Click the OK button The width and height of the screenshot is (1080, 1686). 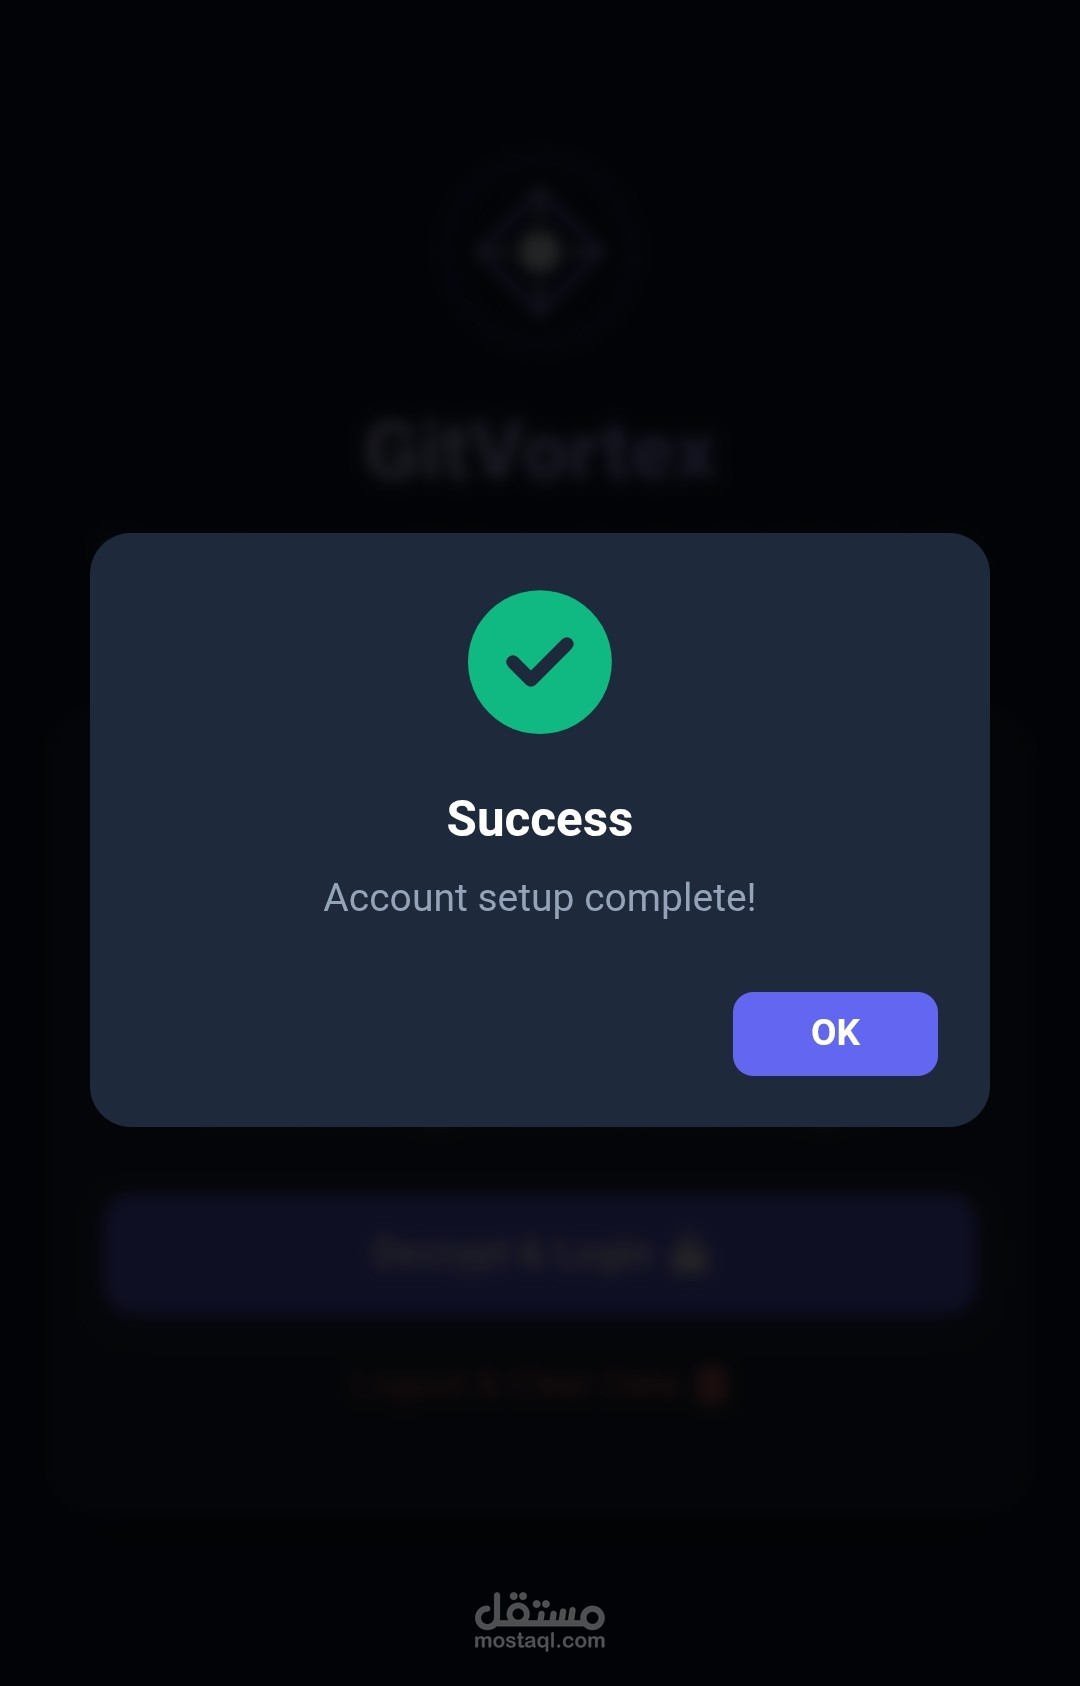click(x=835, y=1034)
